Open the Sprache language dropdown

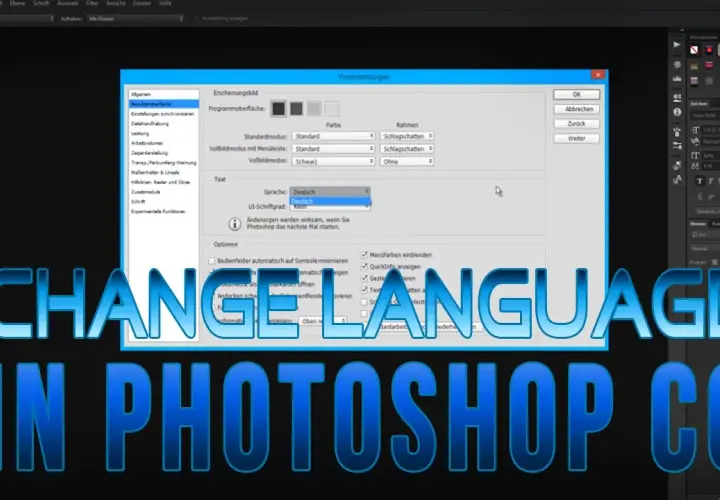pyautogui.click(x=330, y=192)
